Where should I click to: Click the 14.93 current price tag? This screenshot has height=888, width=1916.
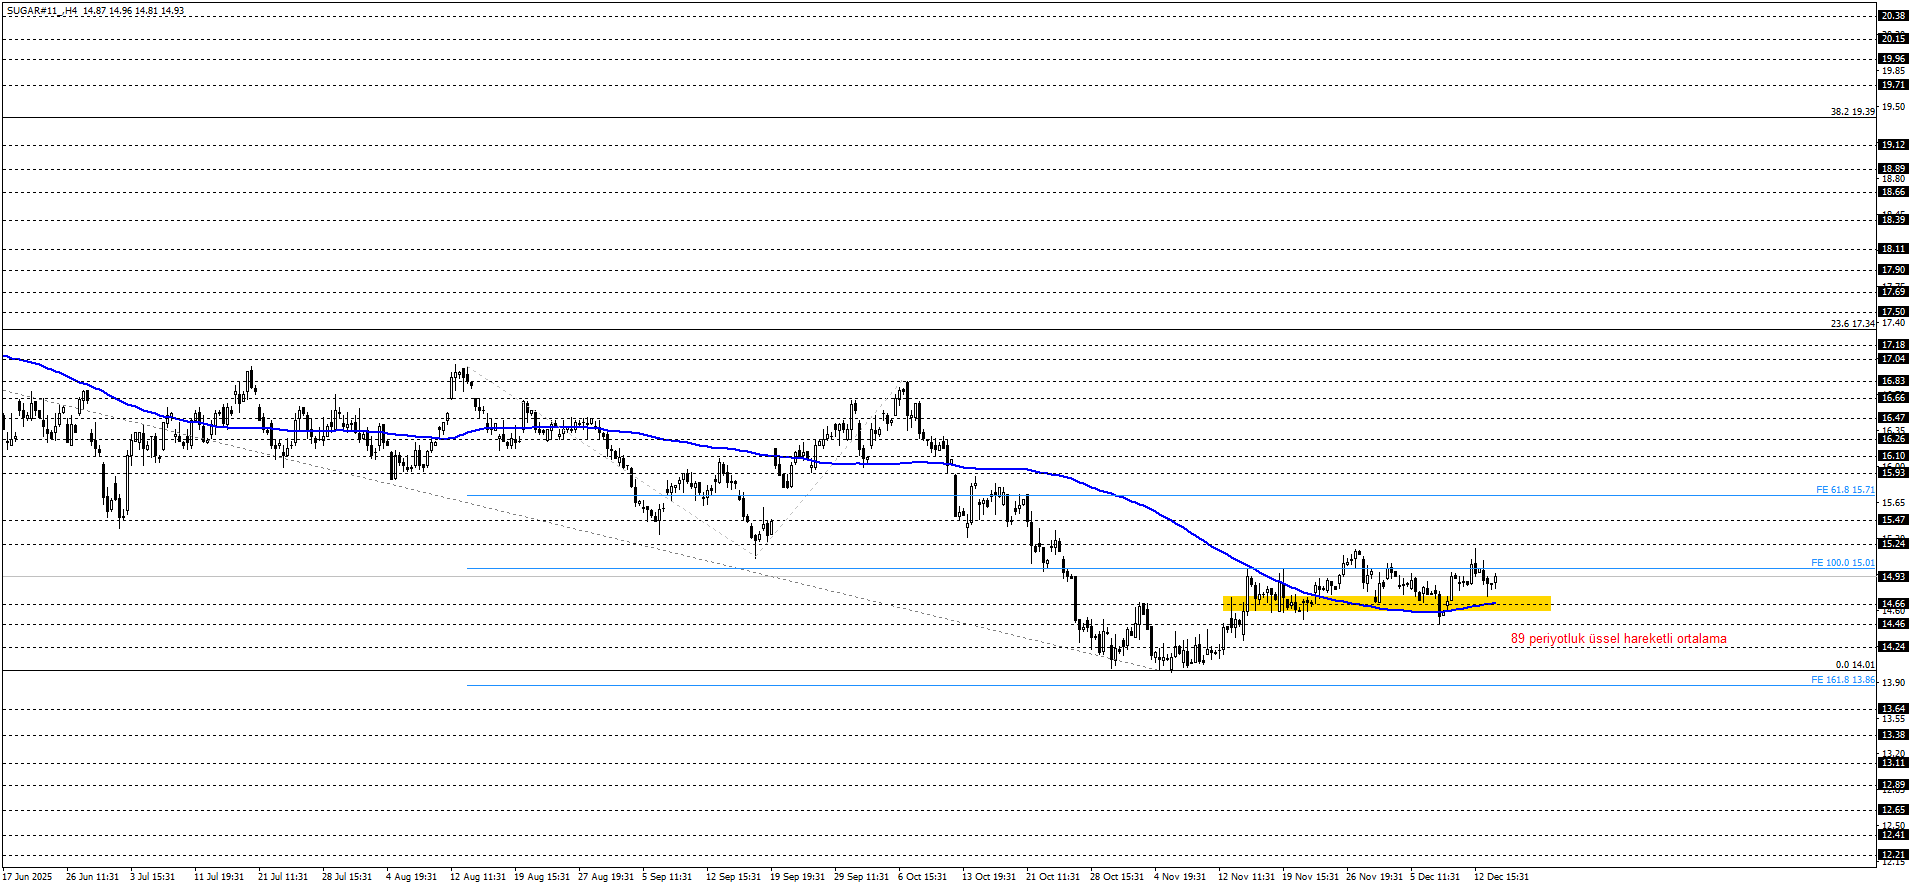click(1893, 577)
